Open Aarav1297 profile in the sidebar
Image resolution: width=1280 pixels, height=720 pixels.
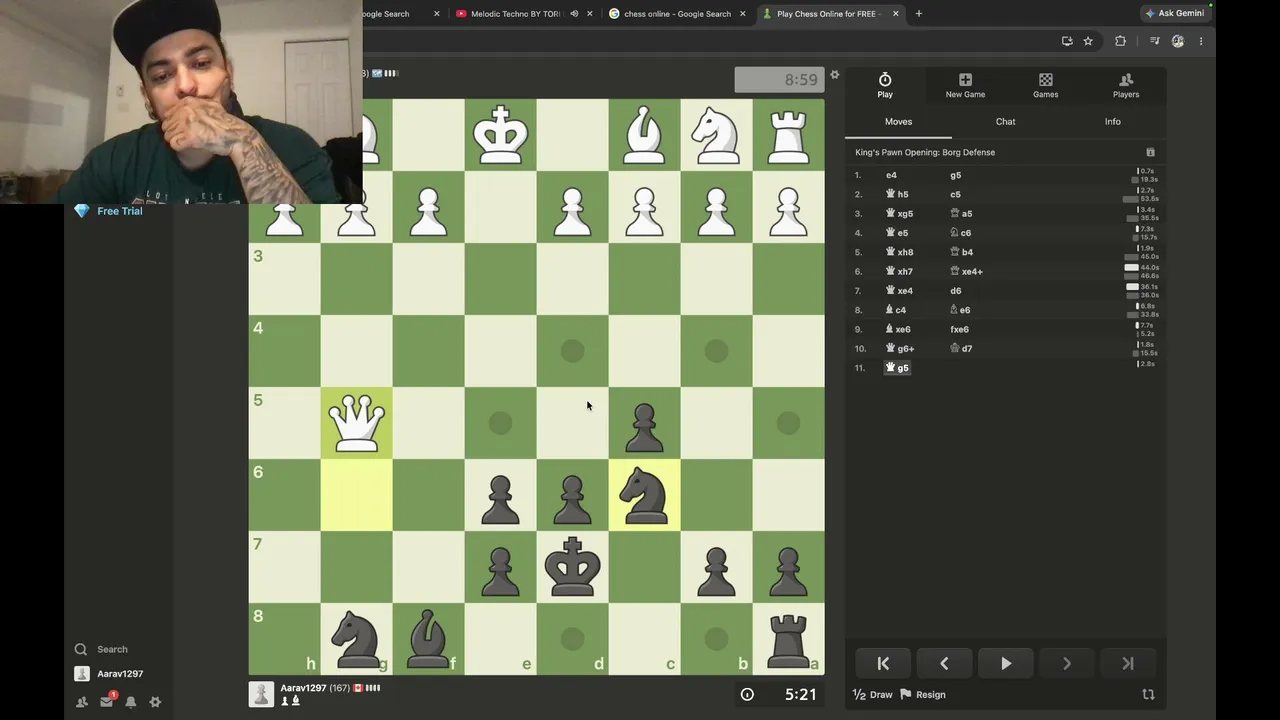pyautogui.click(x=109, y=674)
